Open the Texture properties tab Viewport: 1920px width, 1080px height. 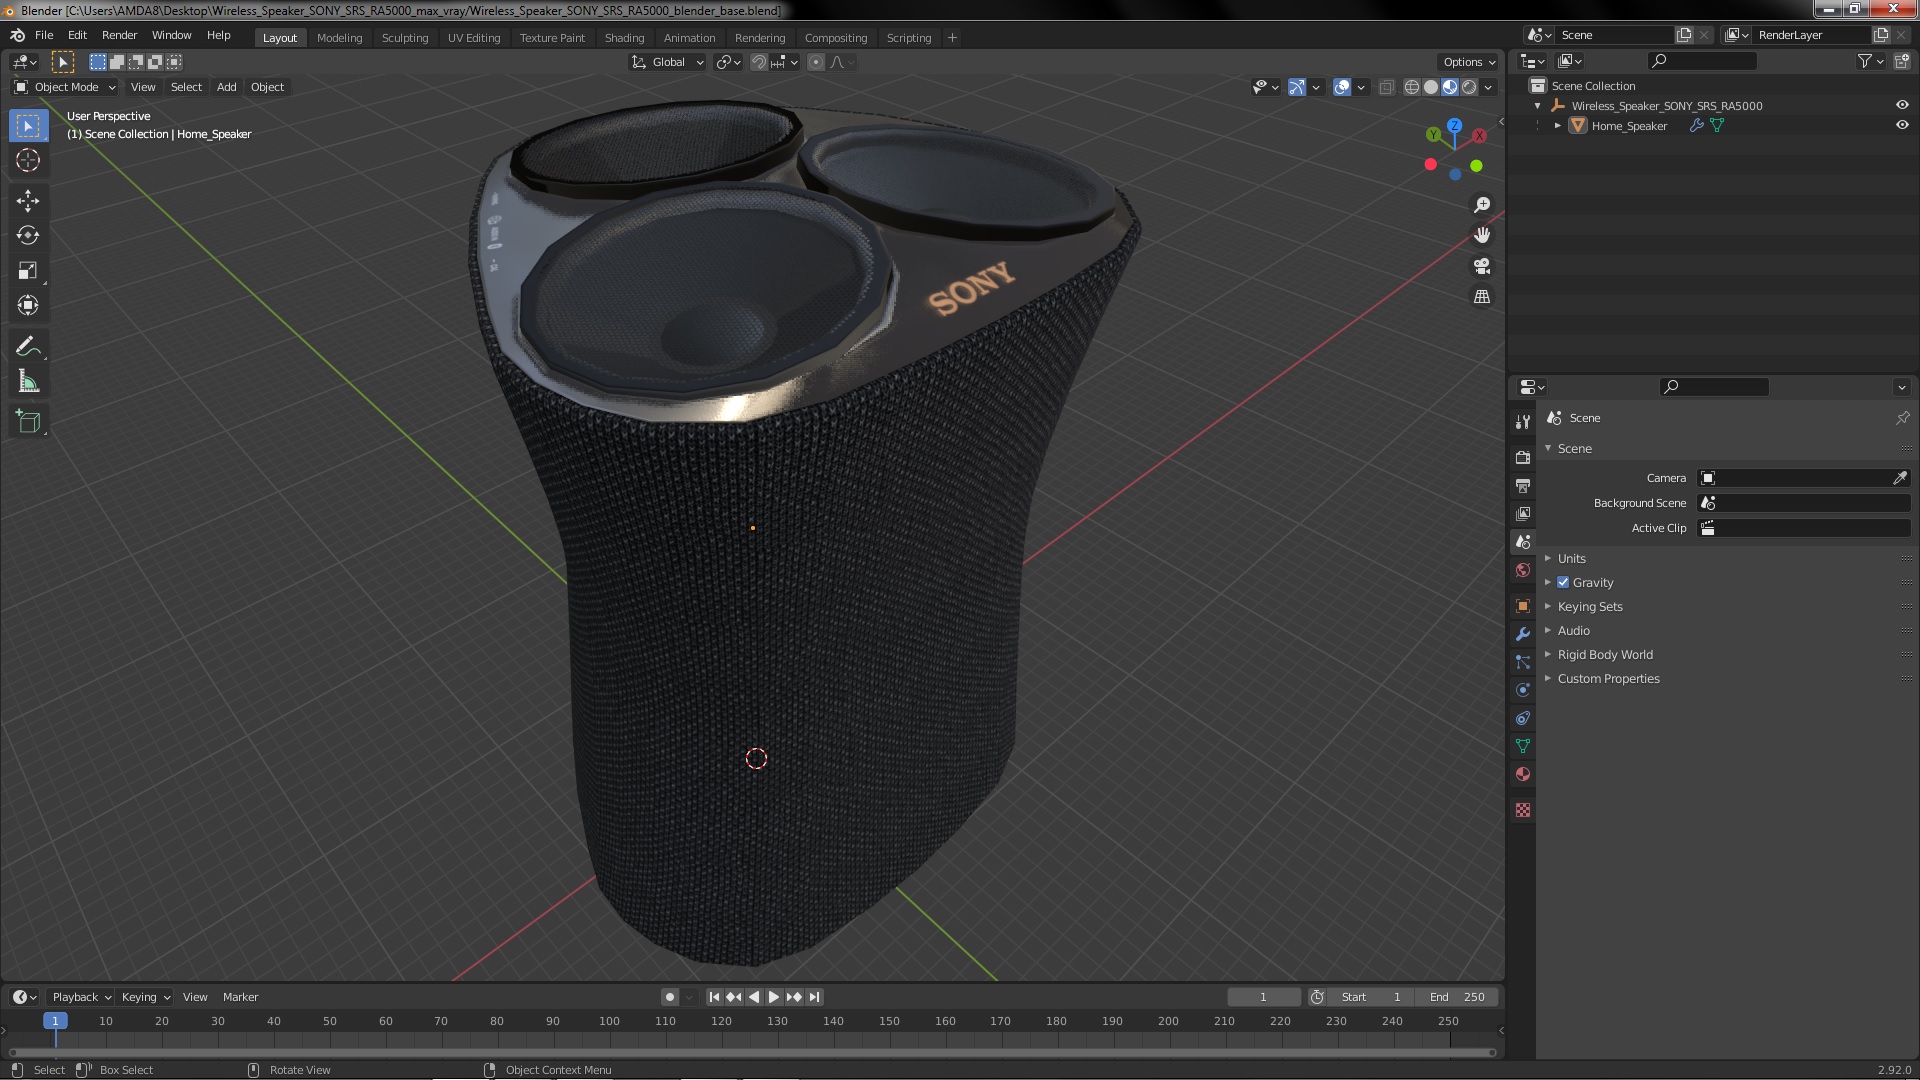coord(1523,810)
